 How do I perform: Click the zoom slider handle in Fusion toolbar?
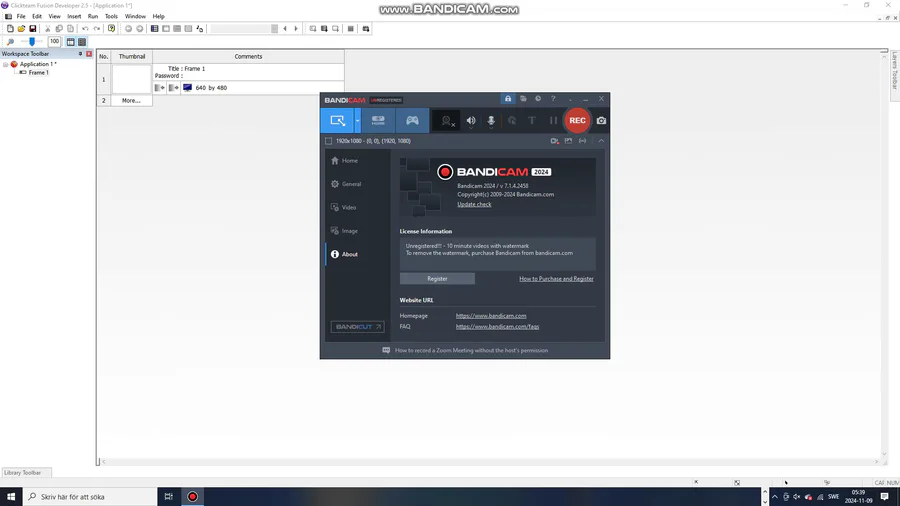[x=32, y=41]
